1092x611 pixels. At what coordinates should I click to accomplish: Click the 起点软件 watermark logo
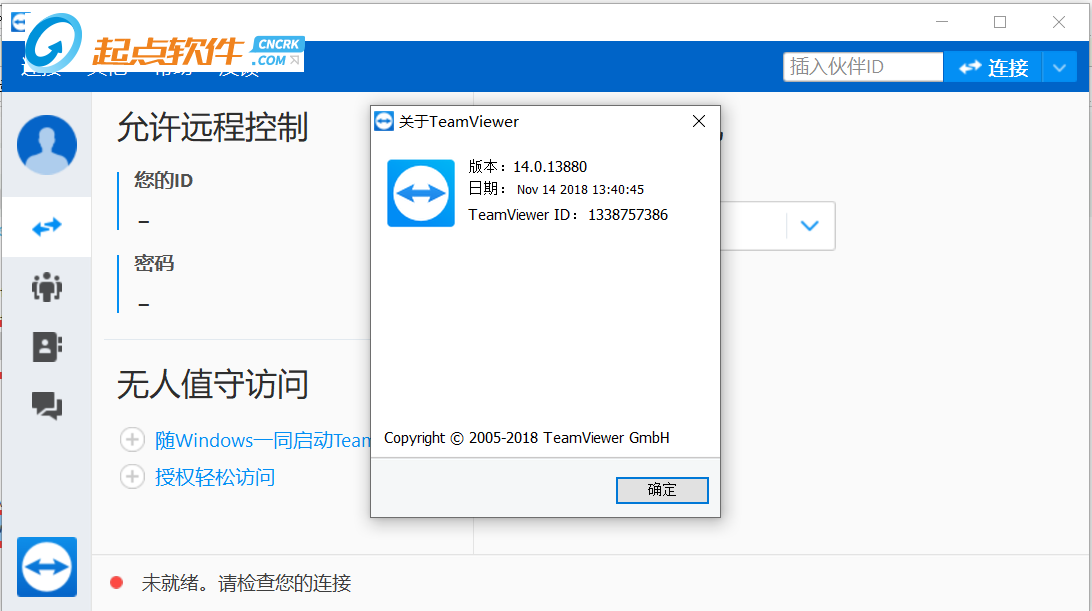coord(164,43)
